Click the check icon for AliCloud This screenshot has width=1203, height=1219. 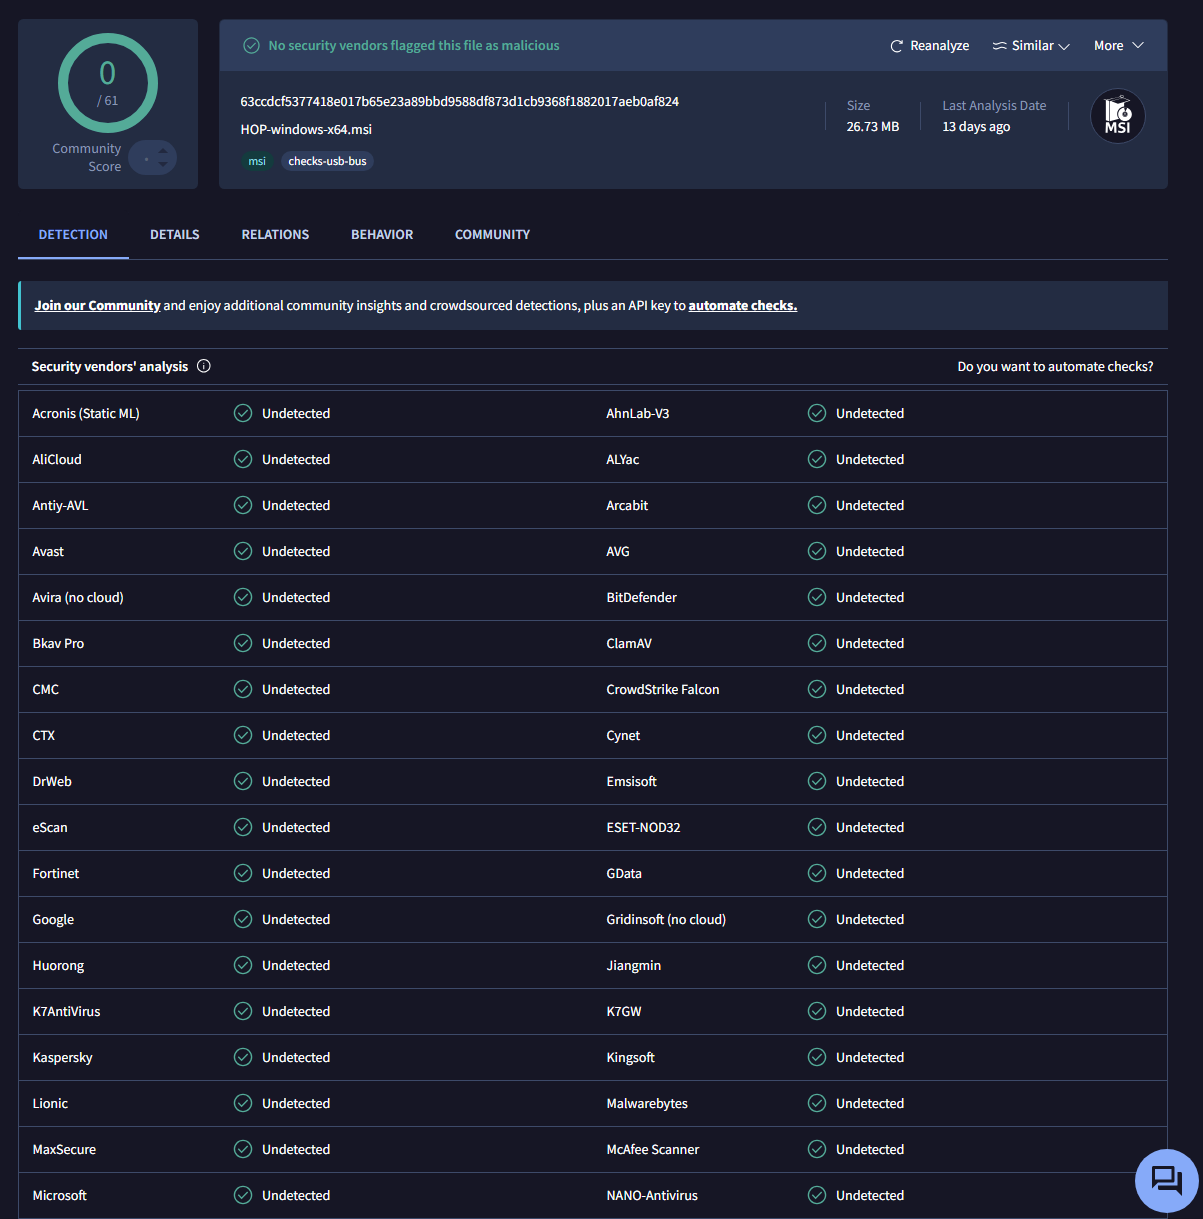243,459
